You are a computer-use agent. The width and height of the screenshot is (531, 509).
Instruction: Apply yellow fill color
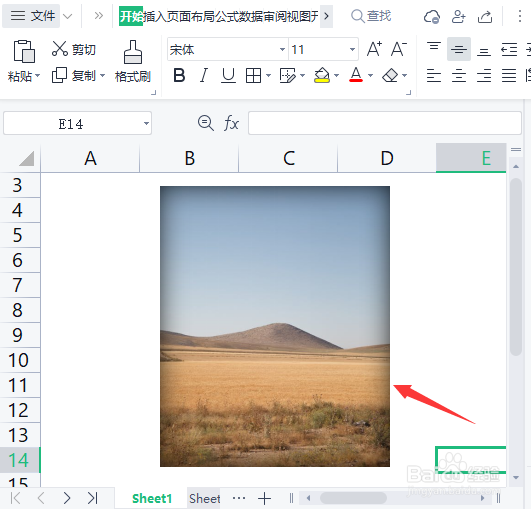322,75
